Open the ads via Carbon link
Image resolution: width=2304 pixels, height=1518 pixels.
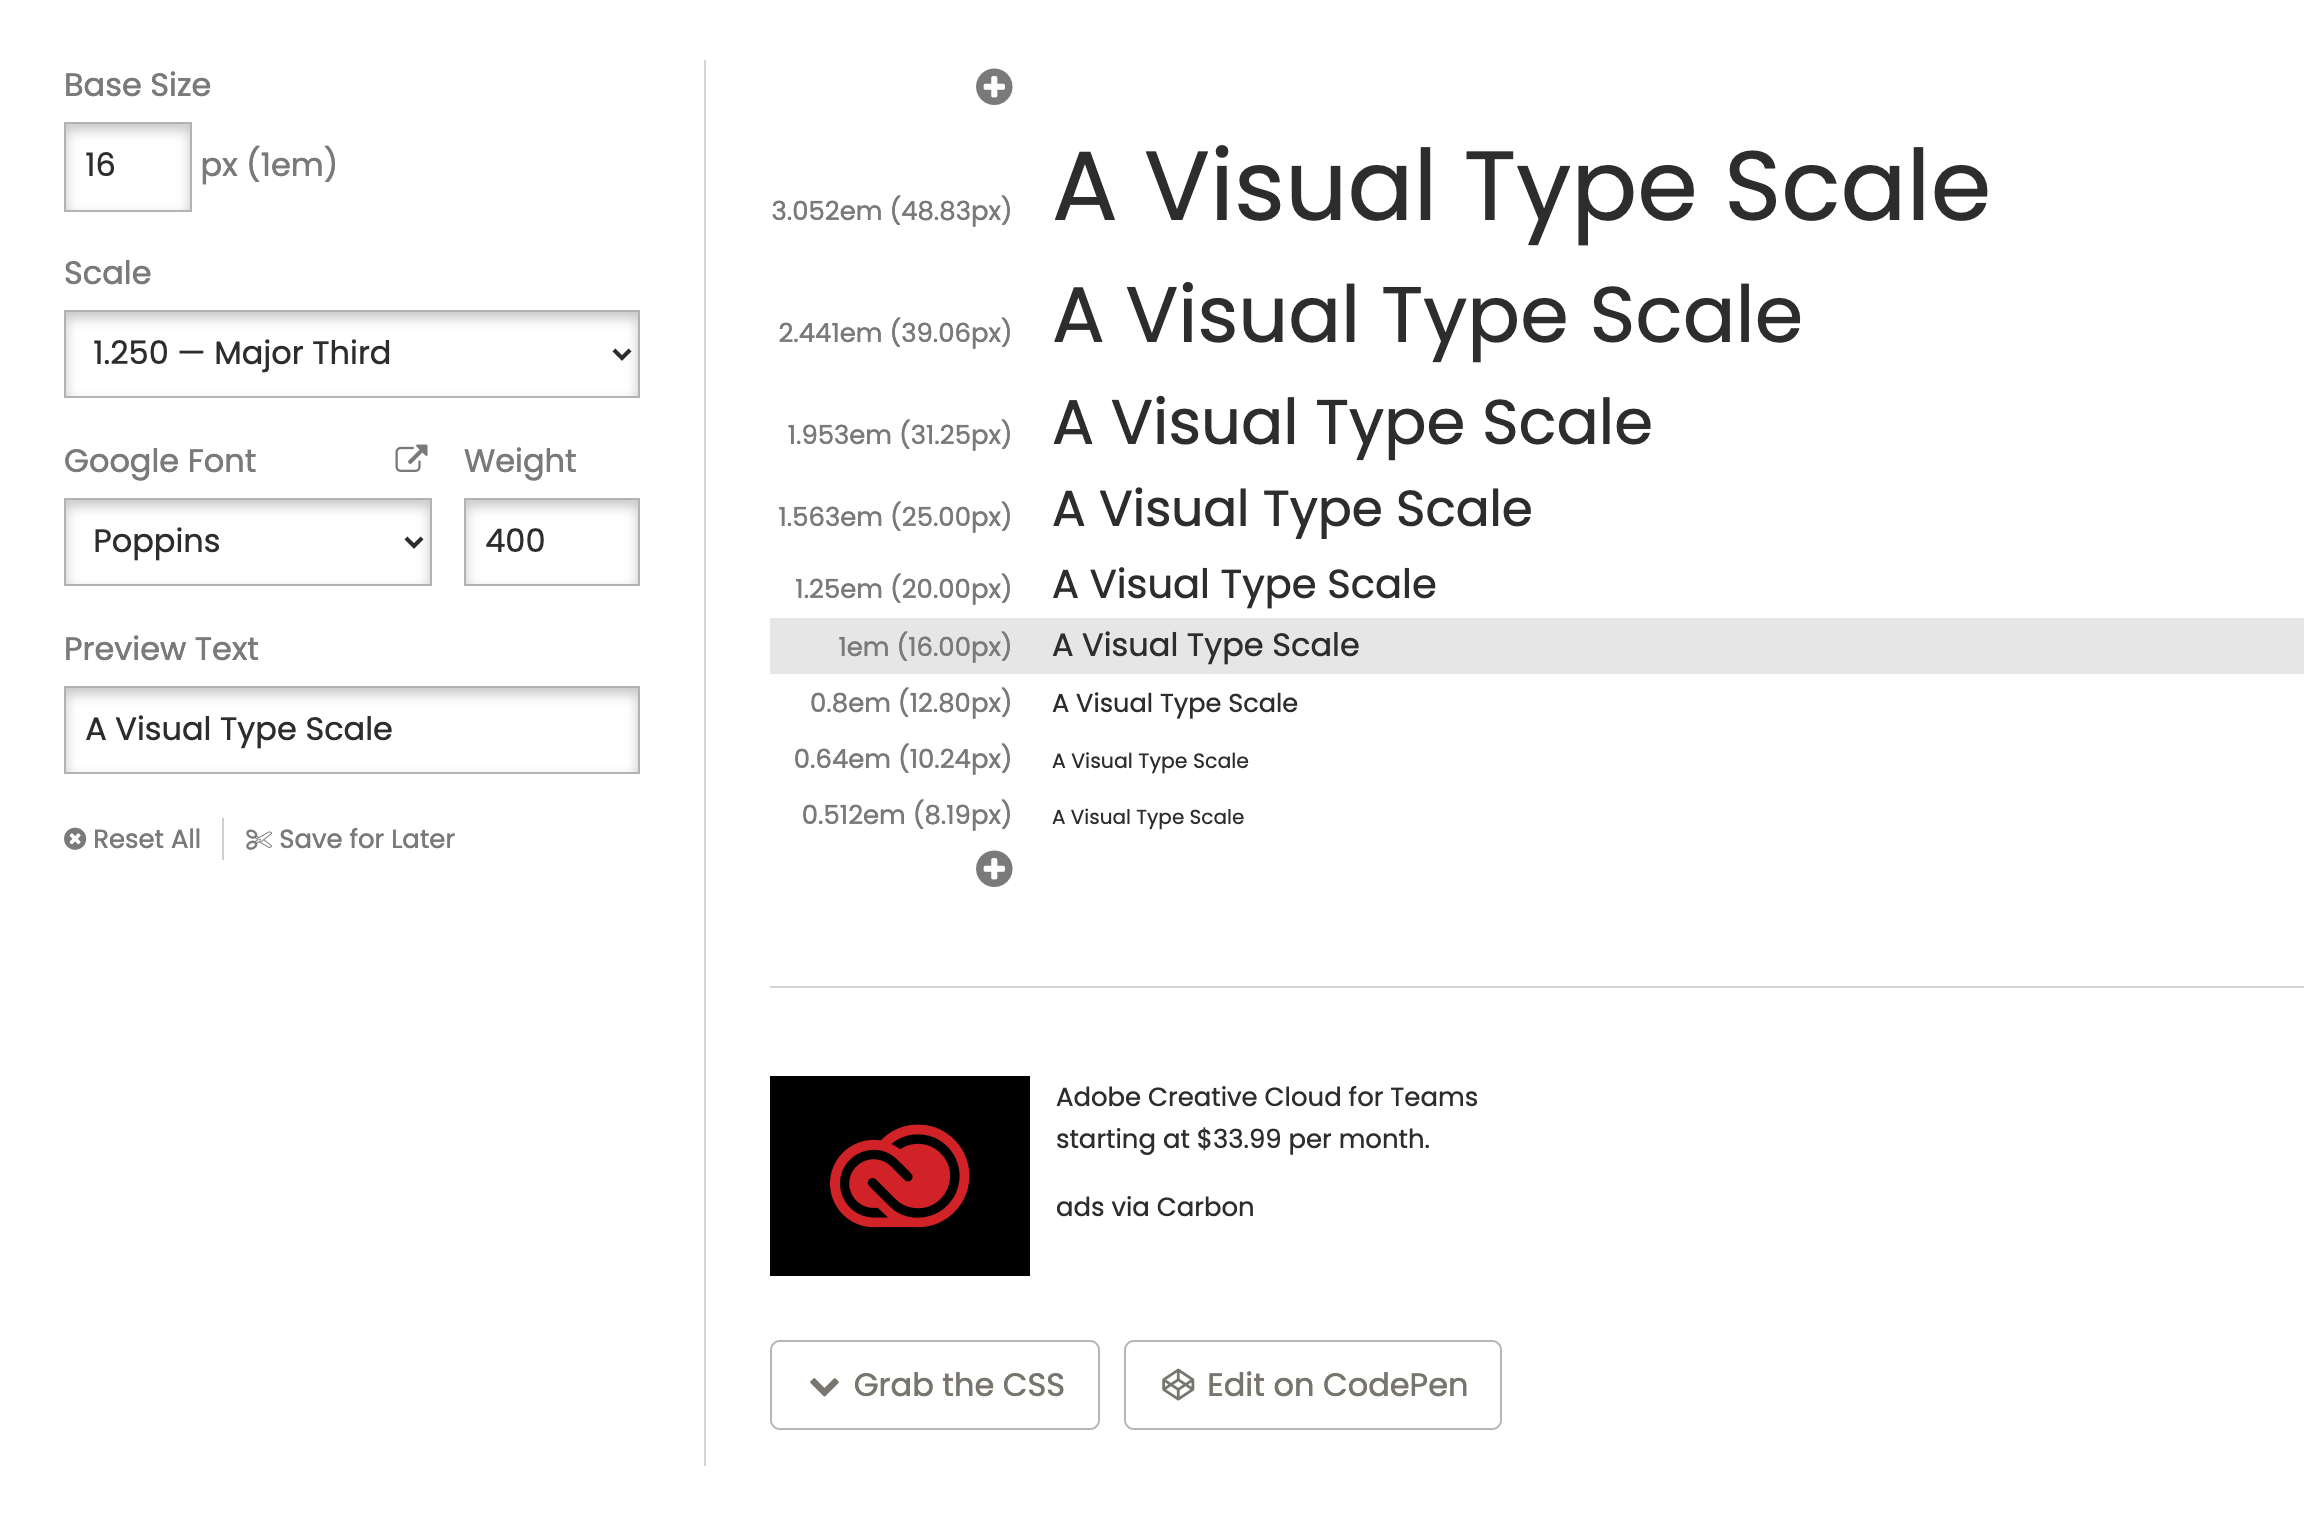(1154, 1207)
